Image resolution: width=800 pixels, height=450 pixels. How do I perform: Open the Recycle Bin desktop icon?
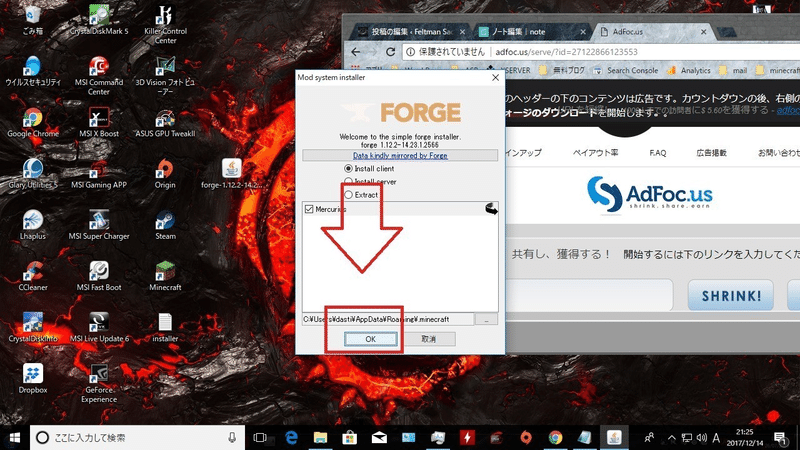(32, 19)
